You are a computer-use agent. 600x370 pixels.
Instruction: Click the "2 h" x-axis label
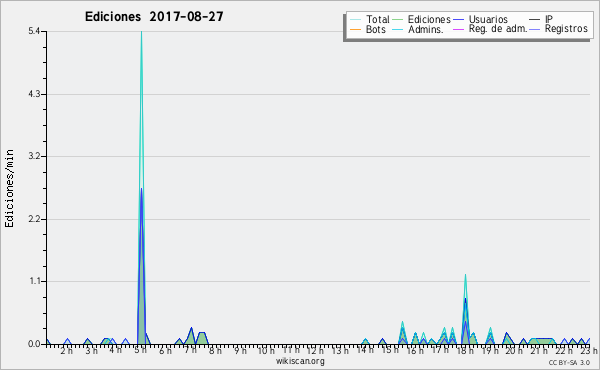(66, 351)
